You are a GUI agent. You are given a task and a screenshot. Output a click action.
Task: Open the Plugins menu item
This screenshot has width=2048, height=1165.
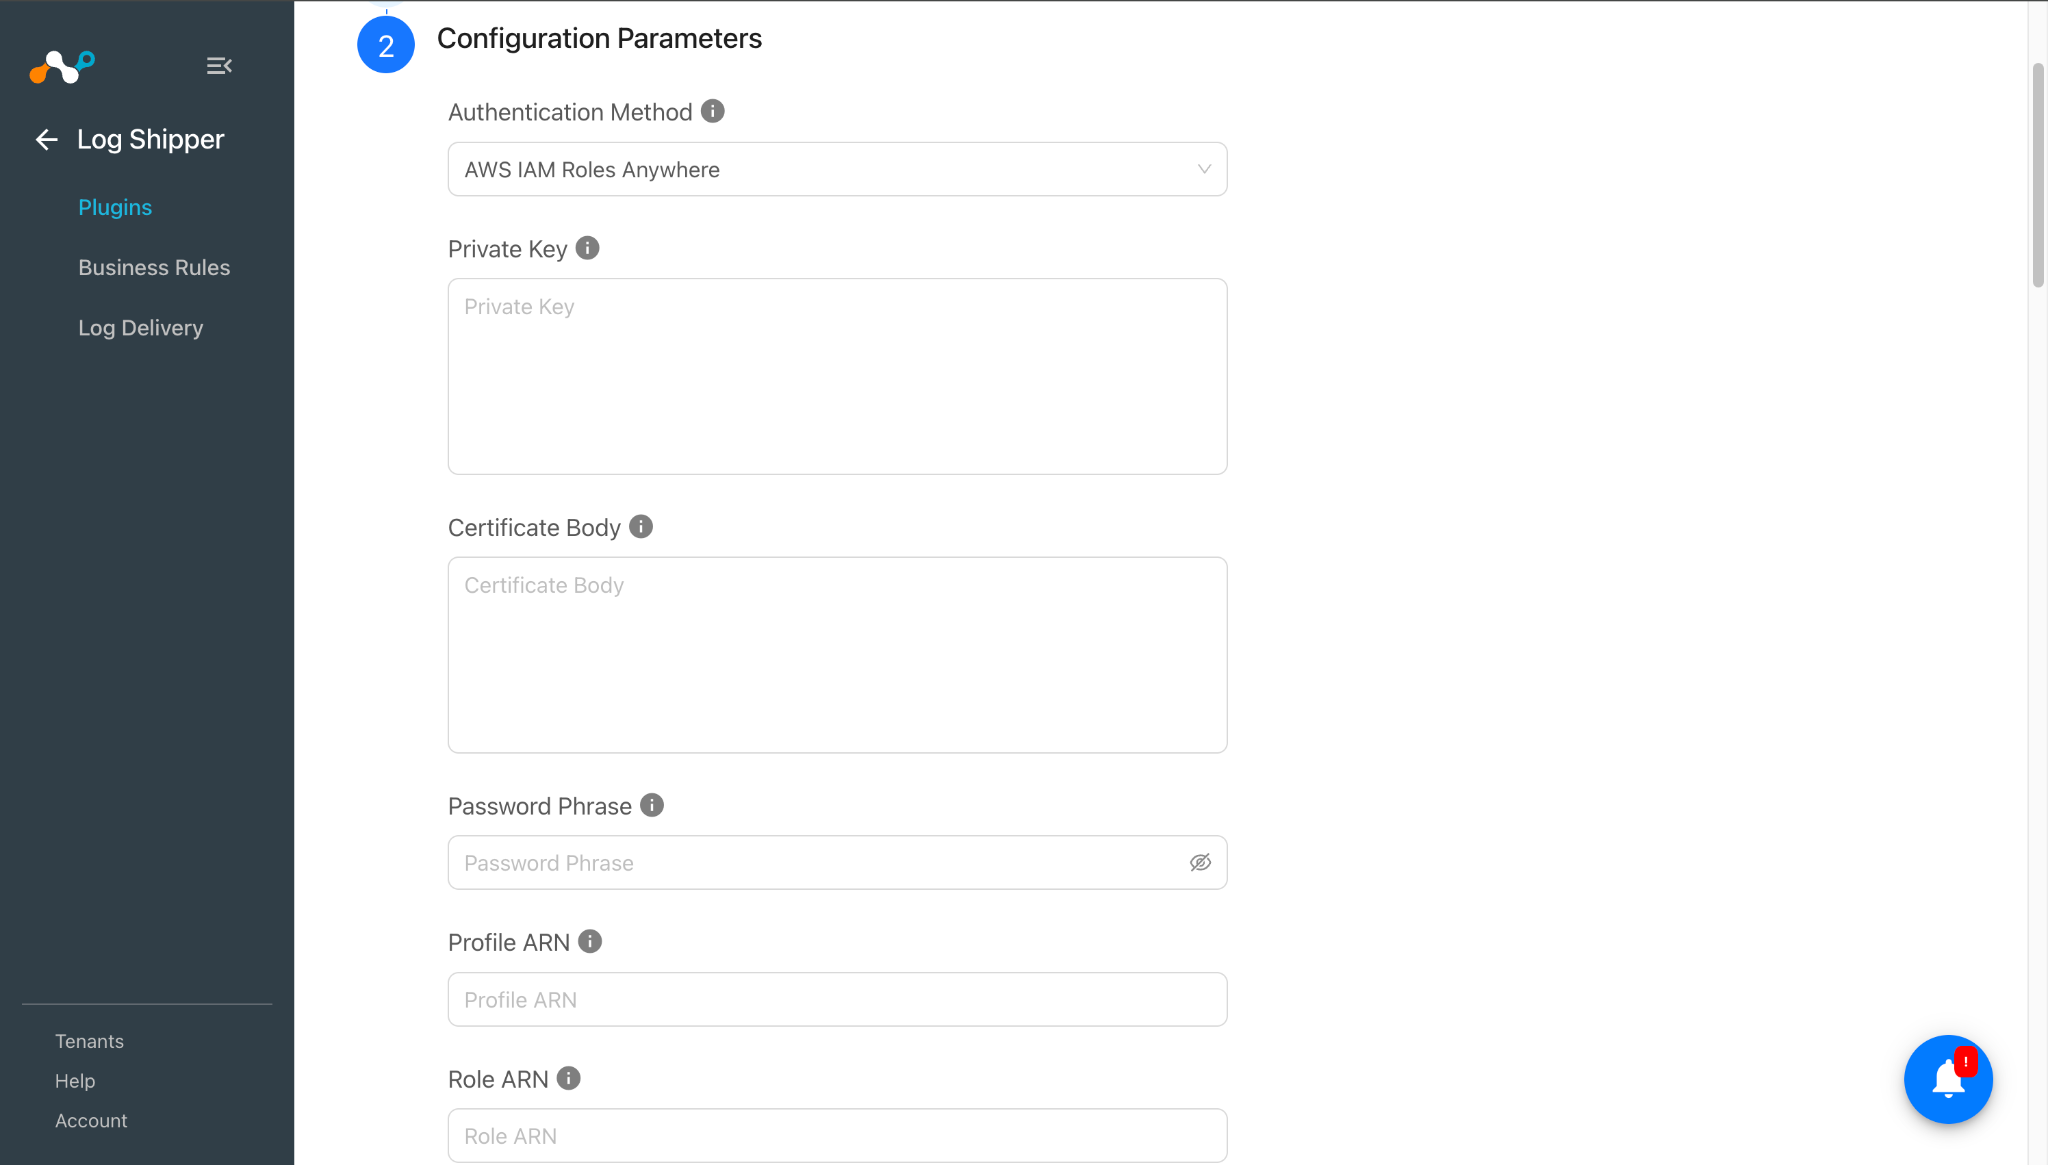click(x=115, y=207)
